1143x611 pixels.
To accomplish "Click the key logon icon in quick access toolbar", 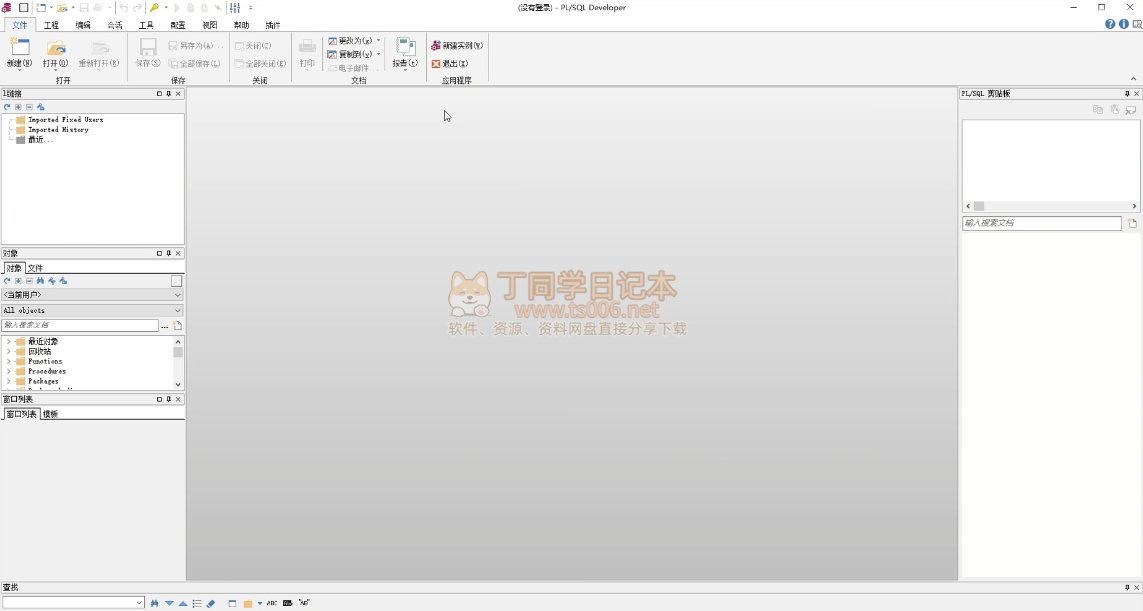I will [x=155, y=7].
